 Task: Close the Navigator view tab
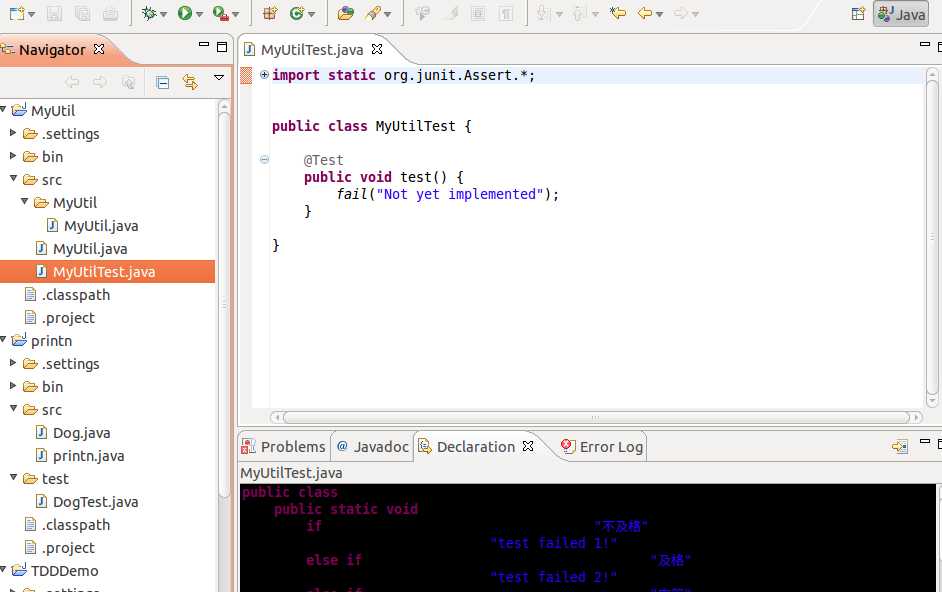[99, 49]
